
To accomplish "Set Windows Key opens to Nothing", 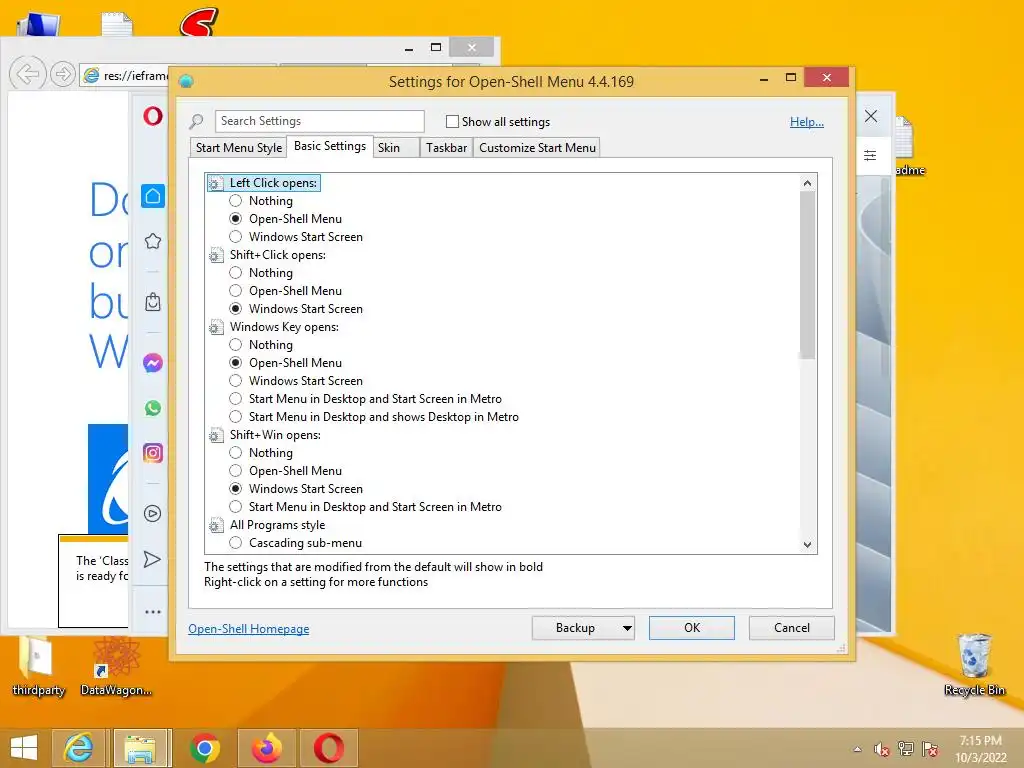I will pos(236,344).
